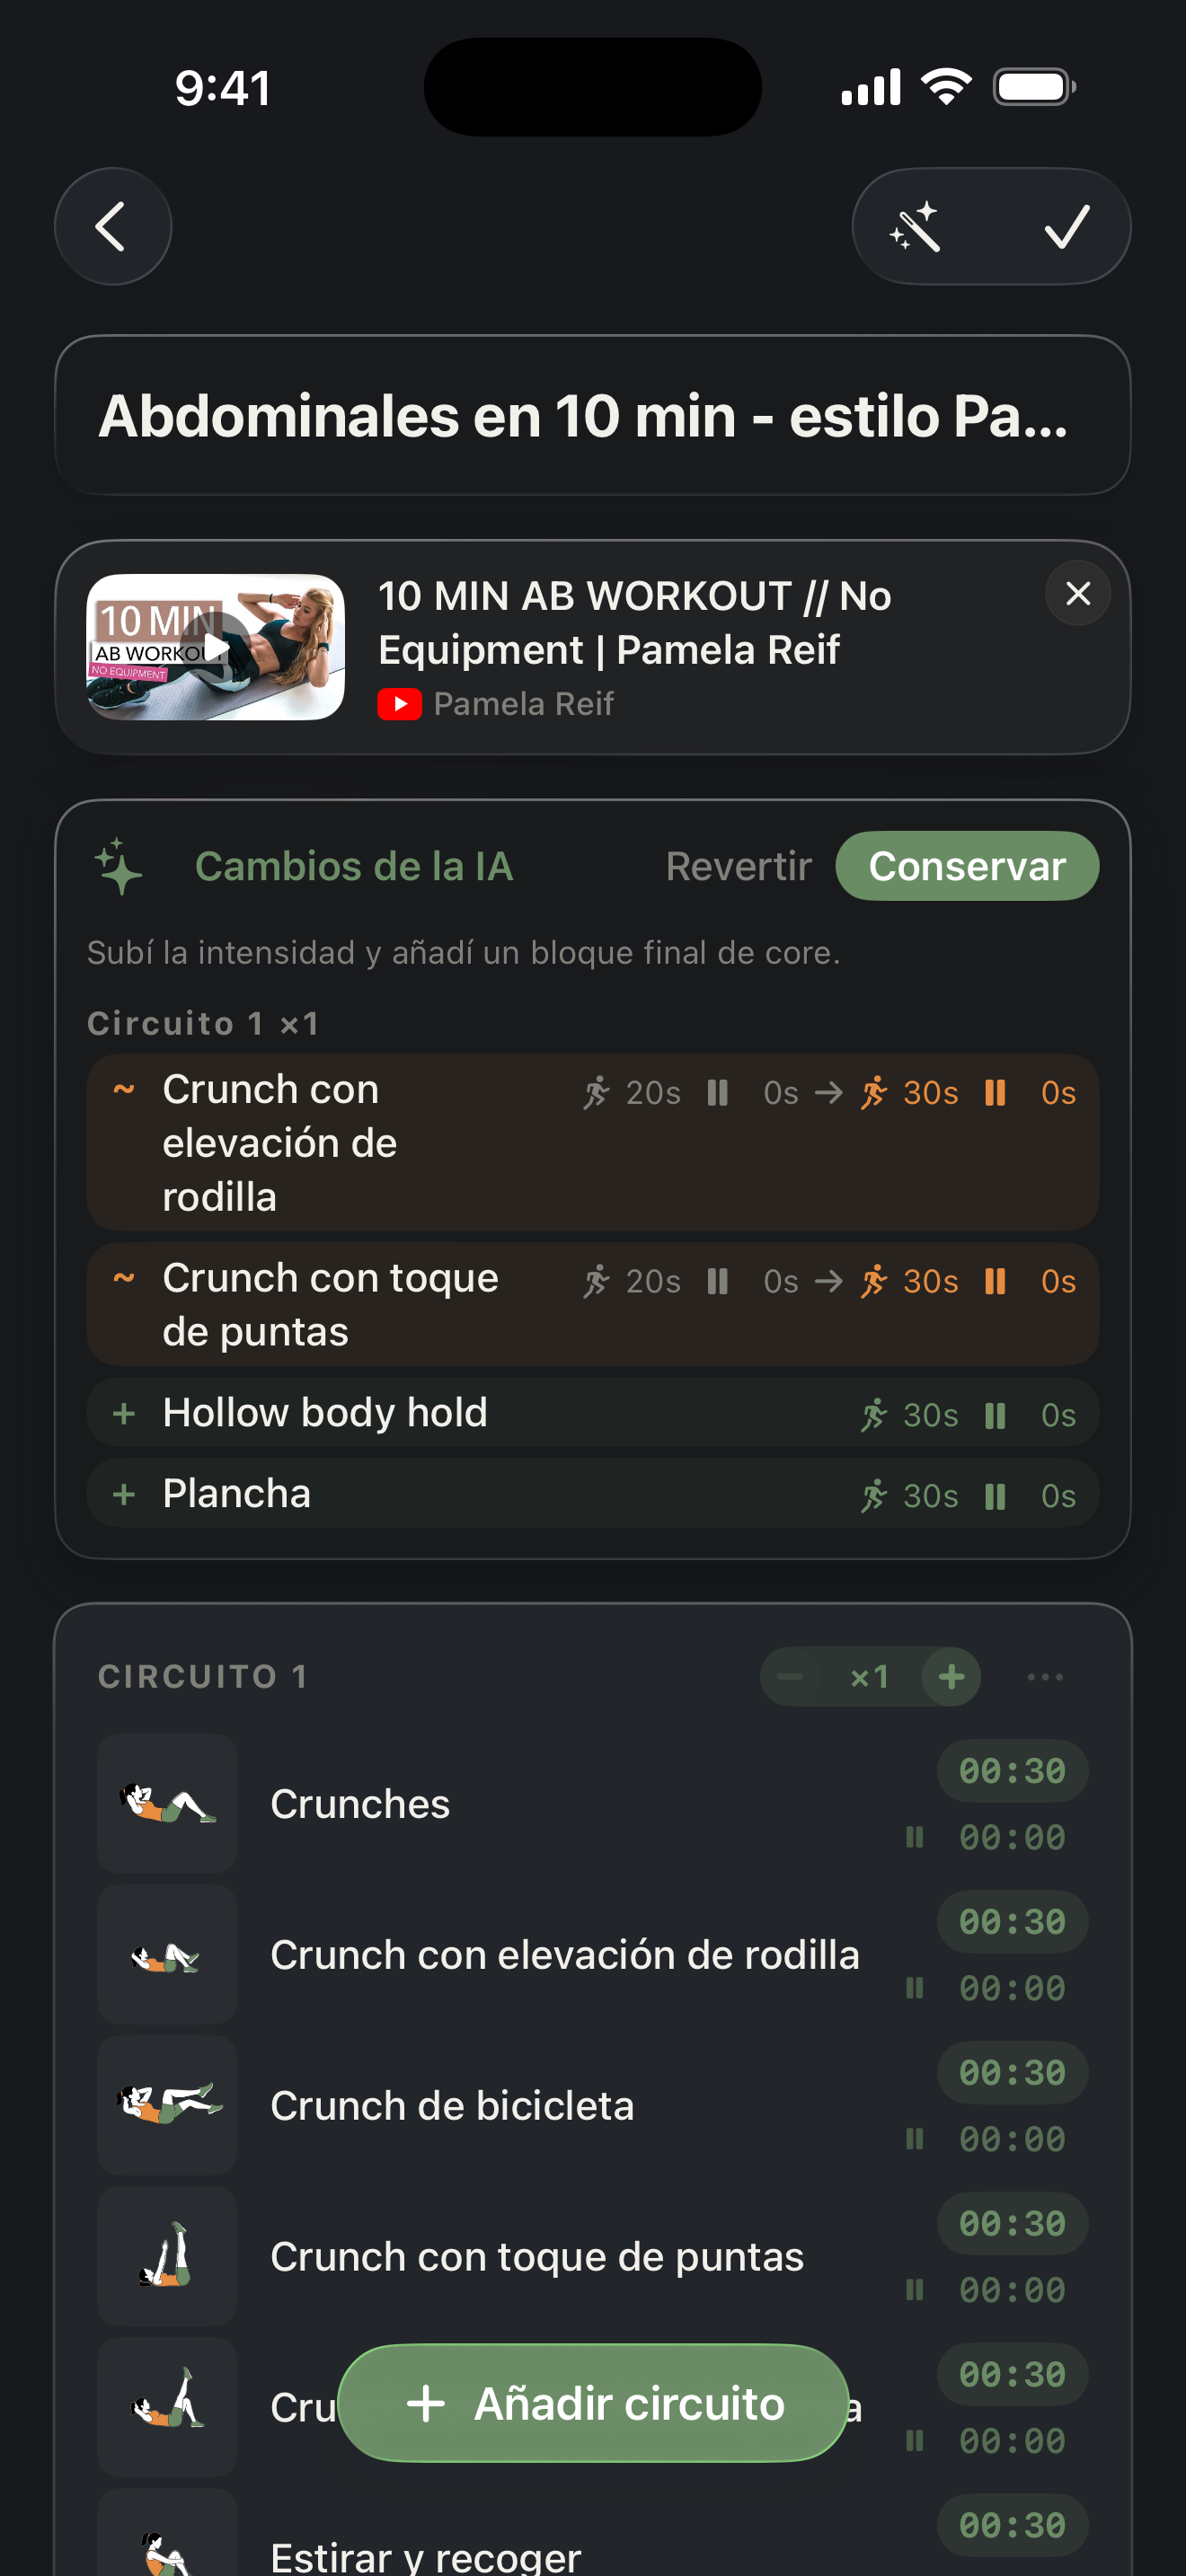The height and width of the screenshot is (2576, 1186).
Task: Open the Circuito 1 more options menu
Action: [x=1045, y=1677]
